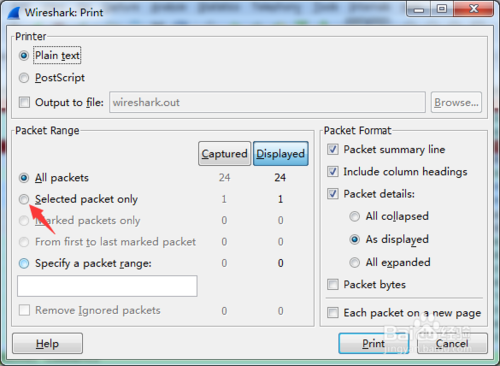Select the All packets radio button

coord(24,178)
